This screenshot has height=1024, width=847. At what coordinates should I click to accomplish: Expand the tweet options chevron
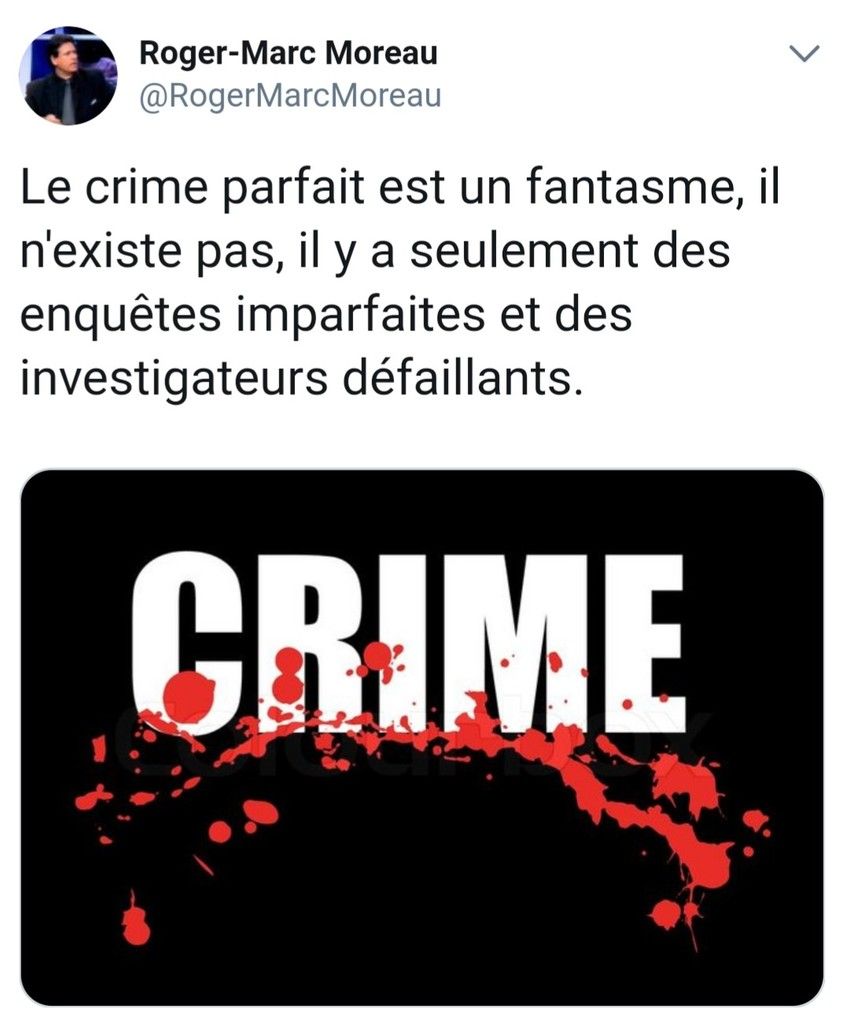[804, 54]
